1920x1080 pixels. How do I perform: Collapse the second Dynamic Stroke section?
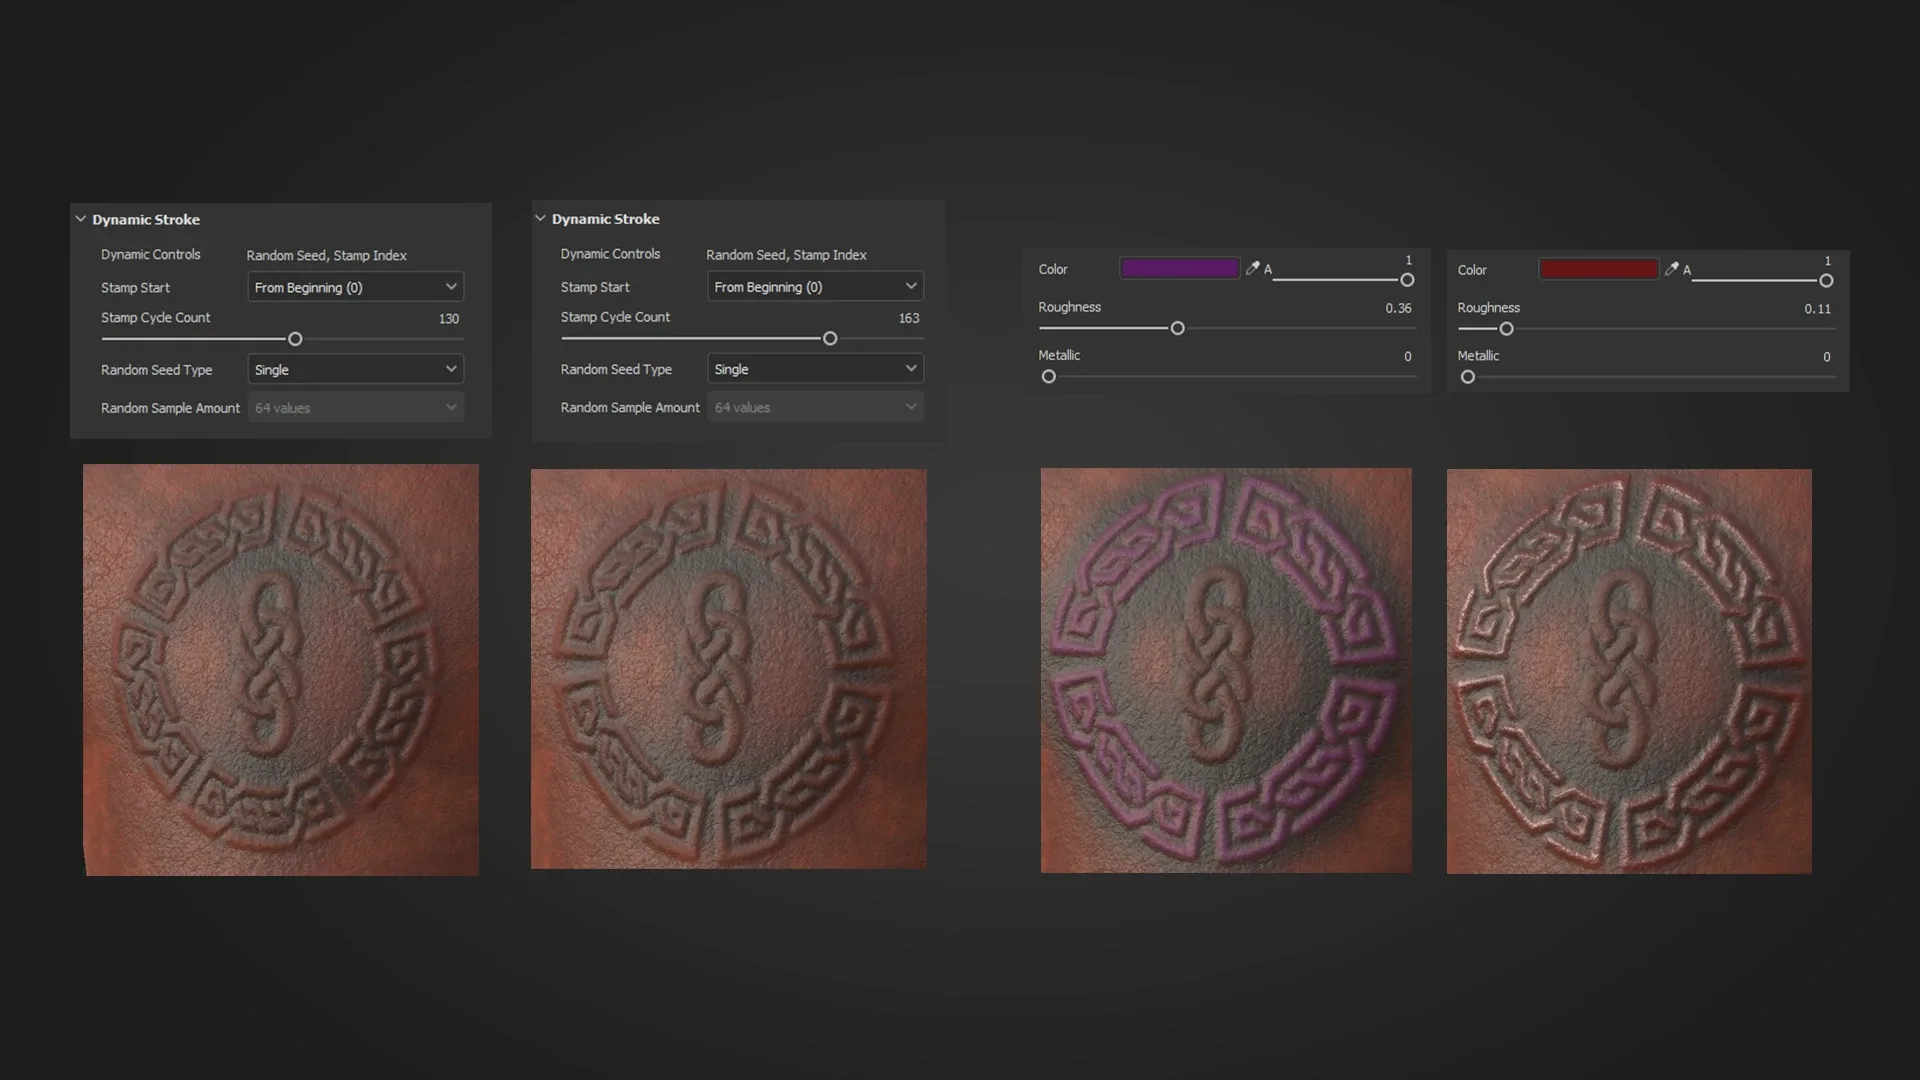(x=540, y=218)
